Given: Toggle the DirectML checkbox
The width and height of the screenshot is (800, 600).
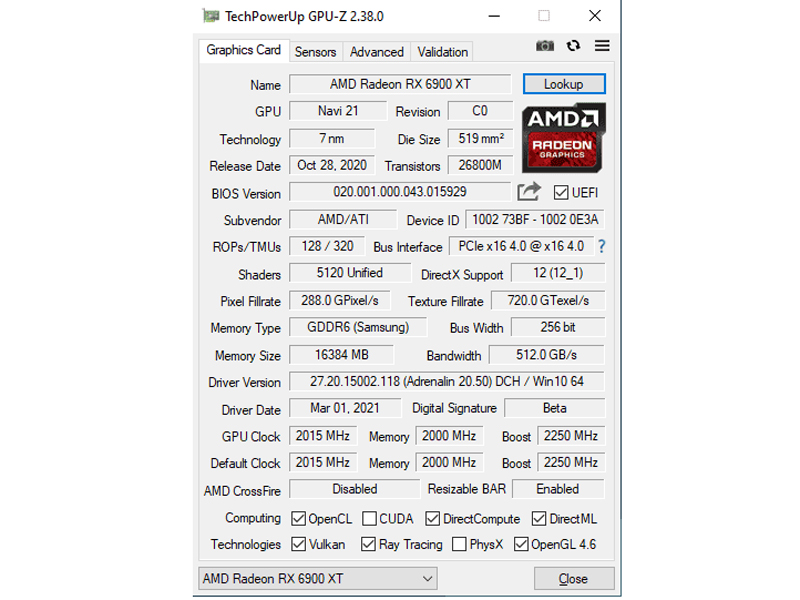Looking at the screenshot, I should tap(538, 518).
